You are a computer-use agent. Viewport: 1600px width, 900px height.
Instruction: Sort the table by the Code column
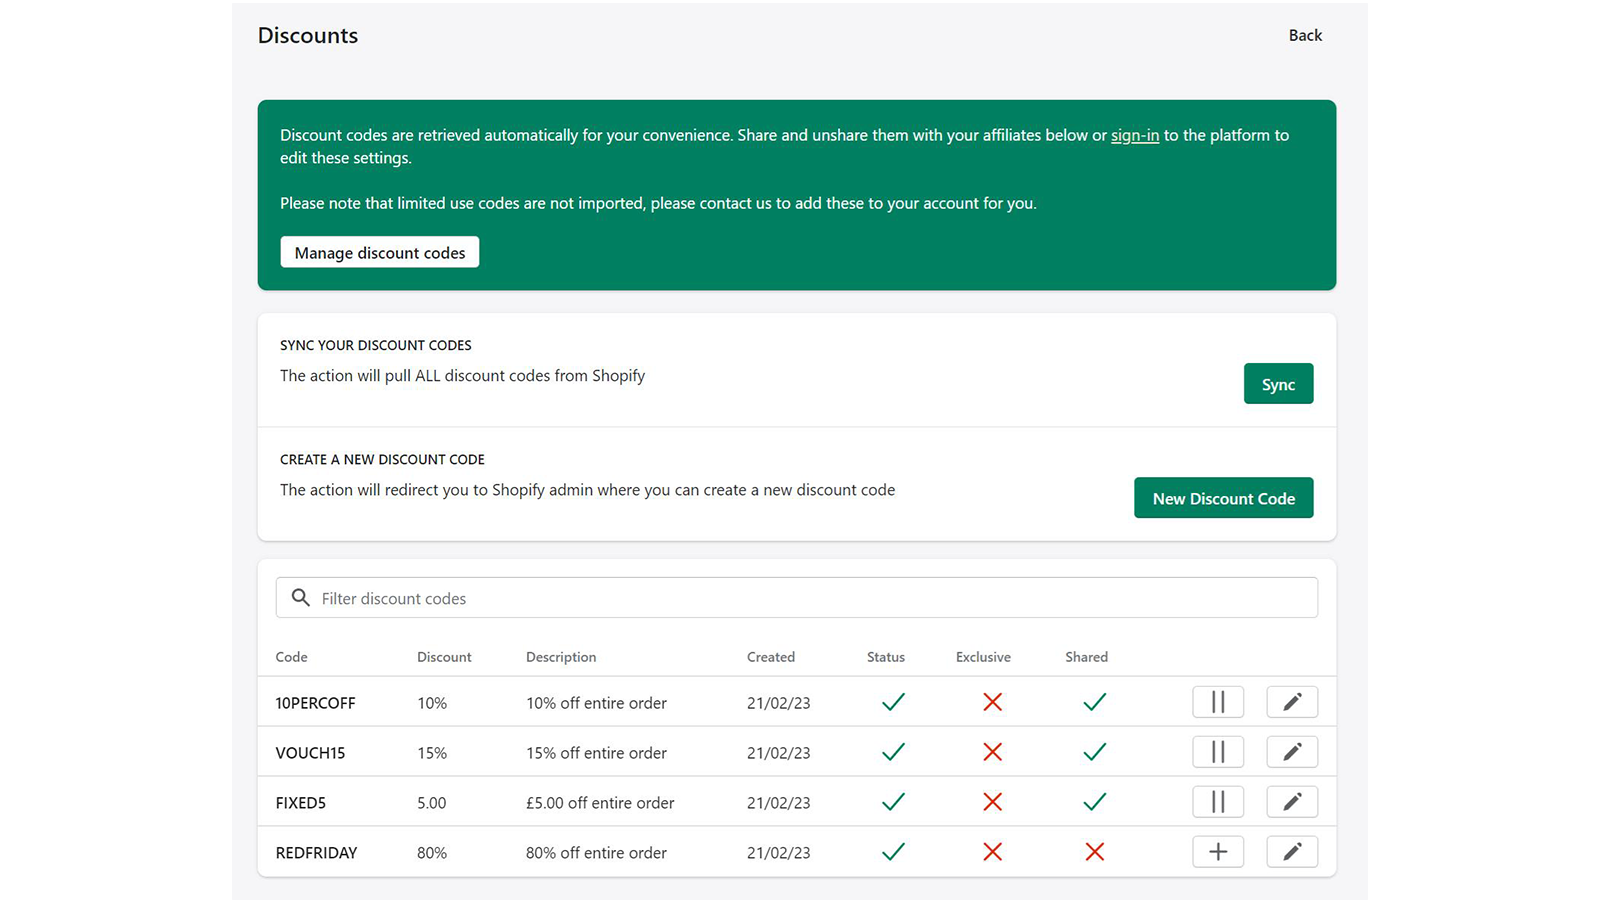[x=291, y=657]
